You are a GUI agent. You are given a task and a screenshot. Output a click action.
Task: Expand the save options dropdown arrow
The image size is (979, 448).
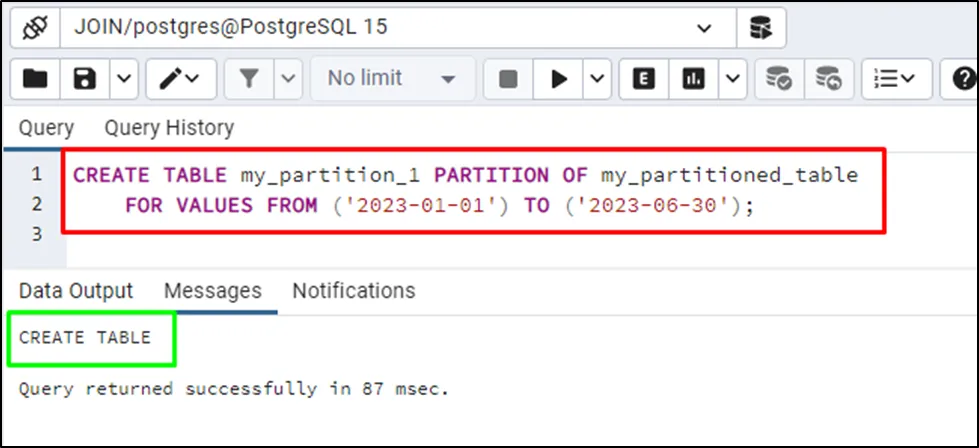point(125,79)
